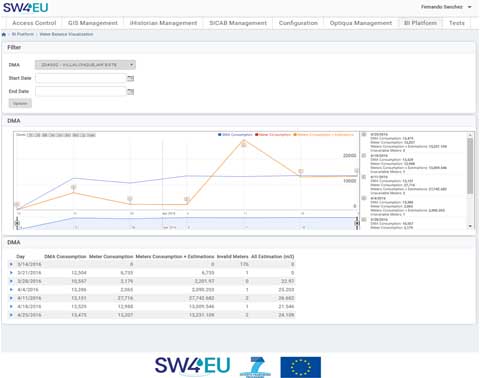Image resolution: width=480 pixels, height=378 pixels.
Task: Expand the 3/14/2016 table row
Action: click(11, 264)
